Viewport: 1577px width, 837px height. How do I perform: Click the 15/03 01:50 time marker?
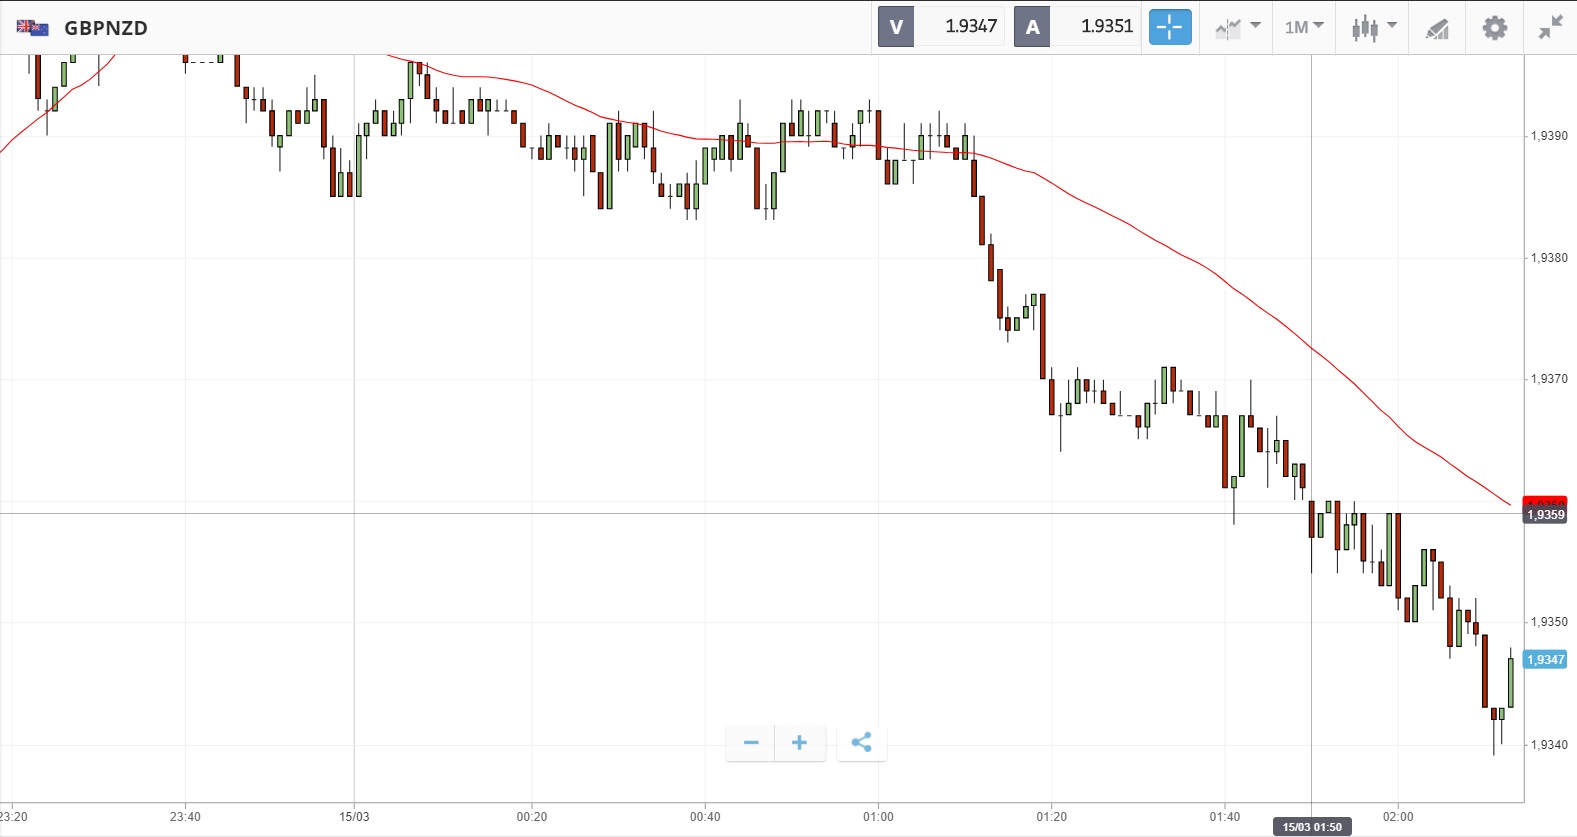1312,827
